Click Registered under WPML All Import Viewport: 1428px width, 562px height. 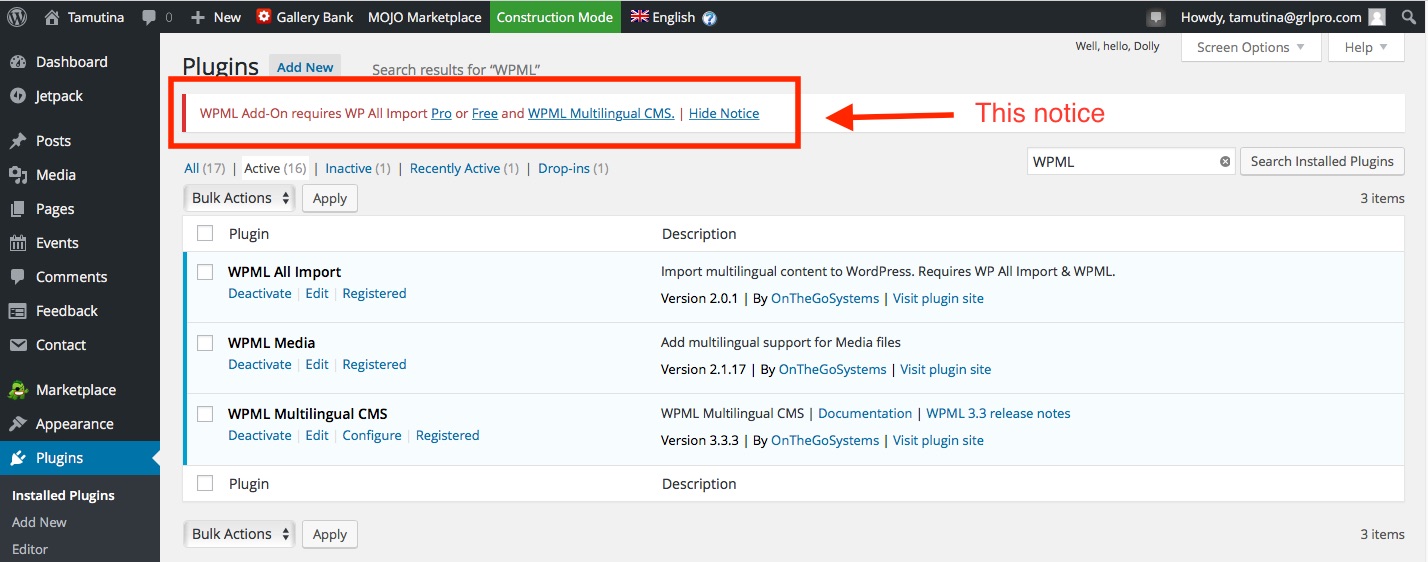(374, 293)
